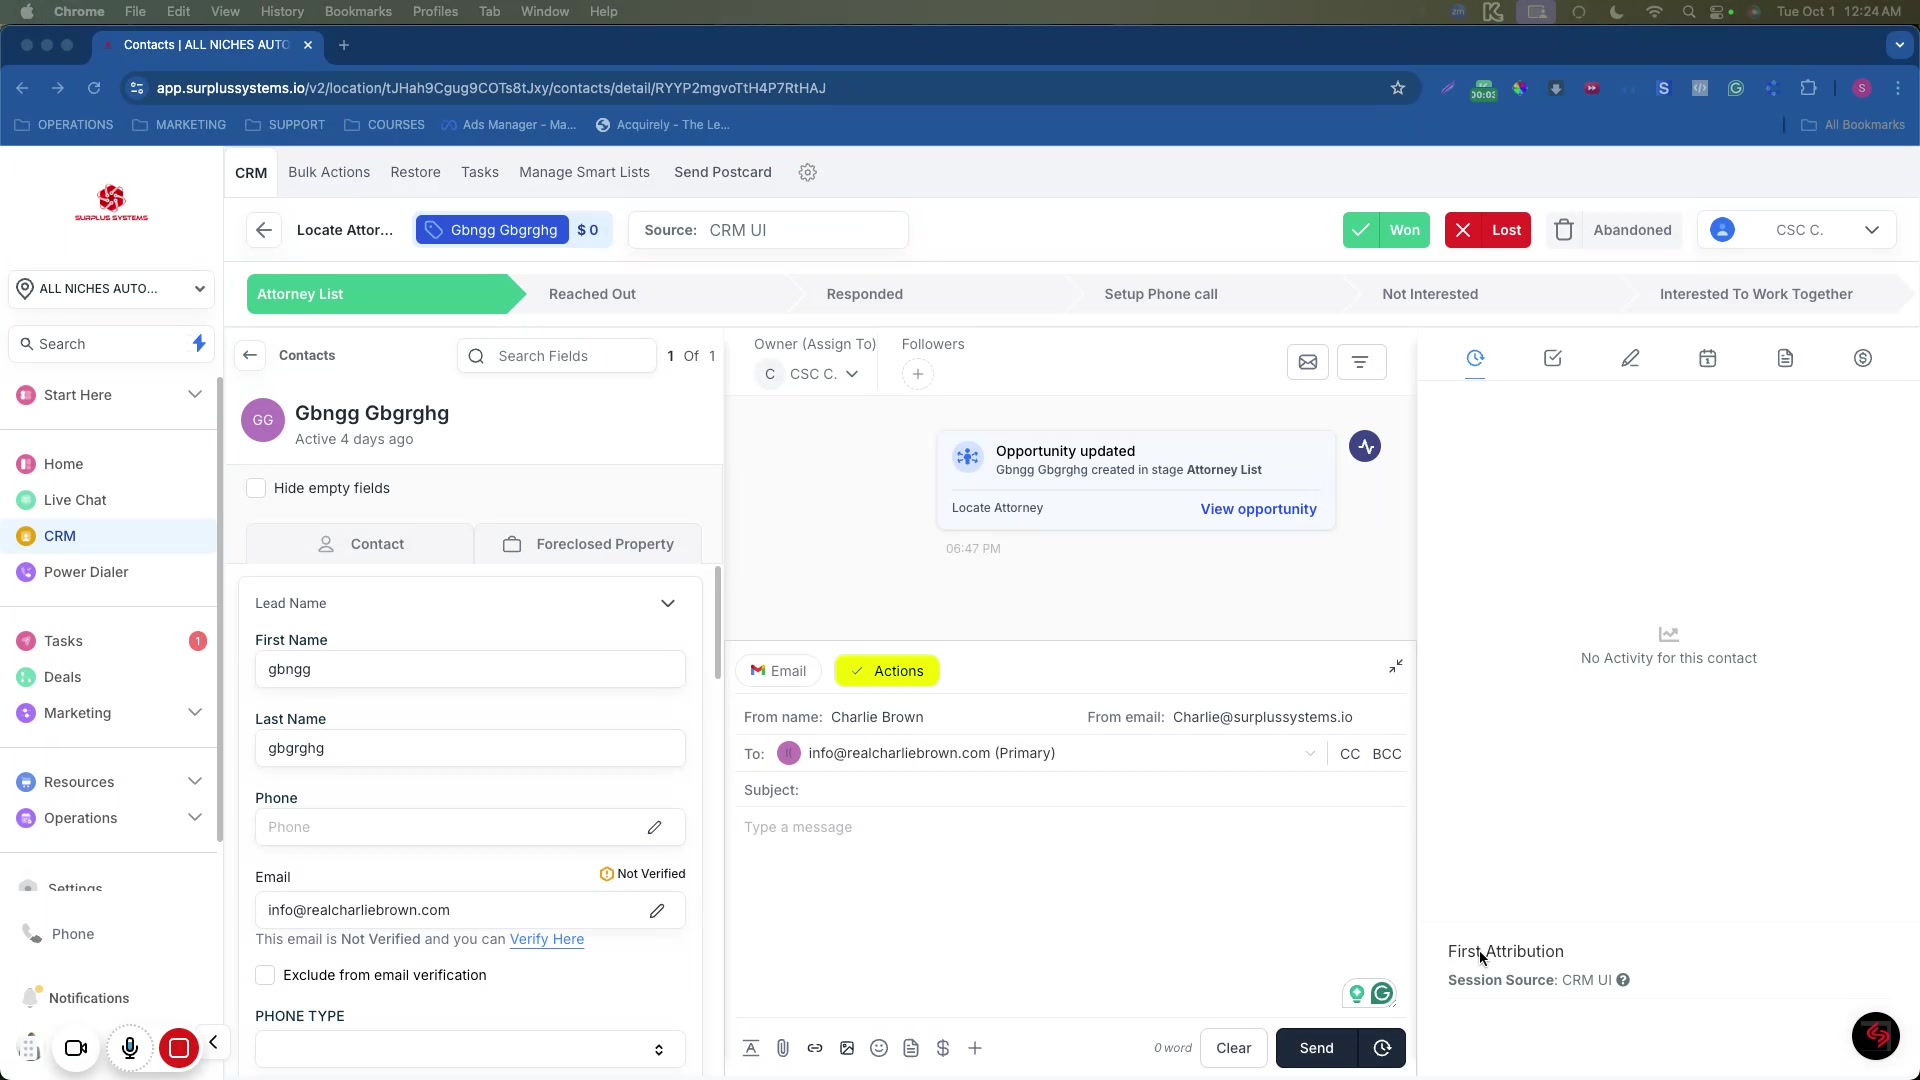Viewport: 1920px width, 1080px height.
Task: Open the Notes pencil icon in right panel
Action: coord(1630,358)
